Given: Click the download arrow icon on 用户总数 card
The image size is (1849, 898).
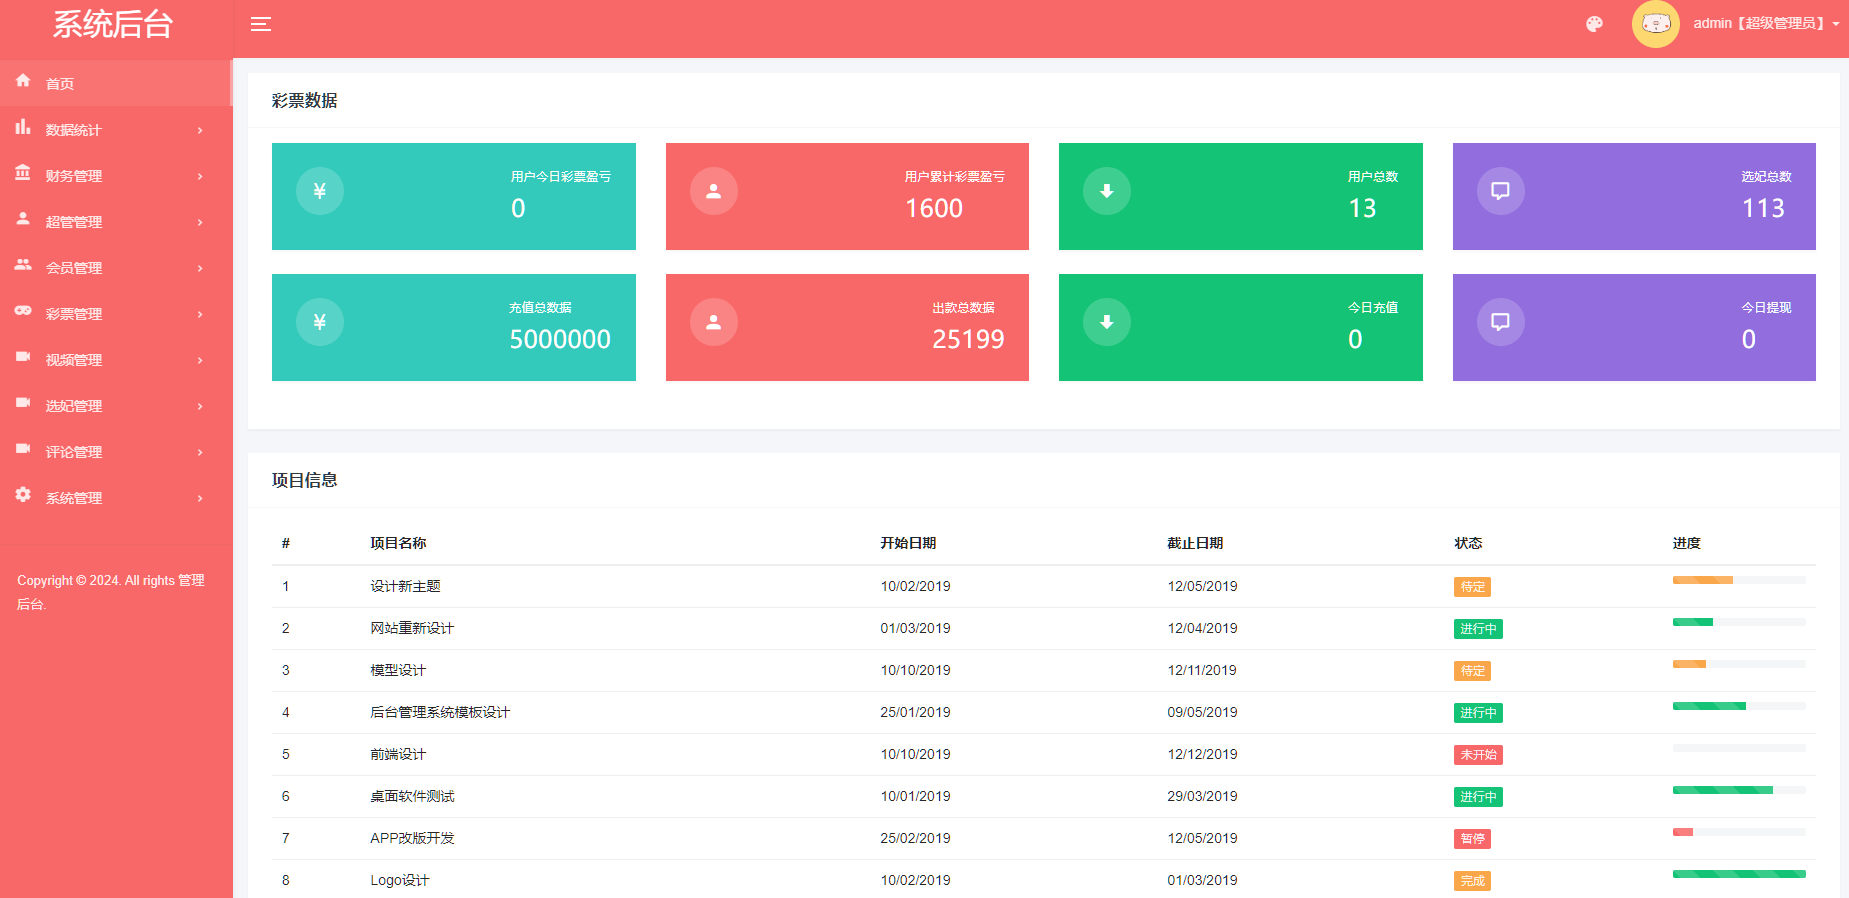Looking at the screenshot, I should 1107,191.
